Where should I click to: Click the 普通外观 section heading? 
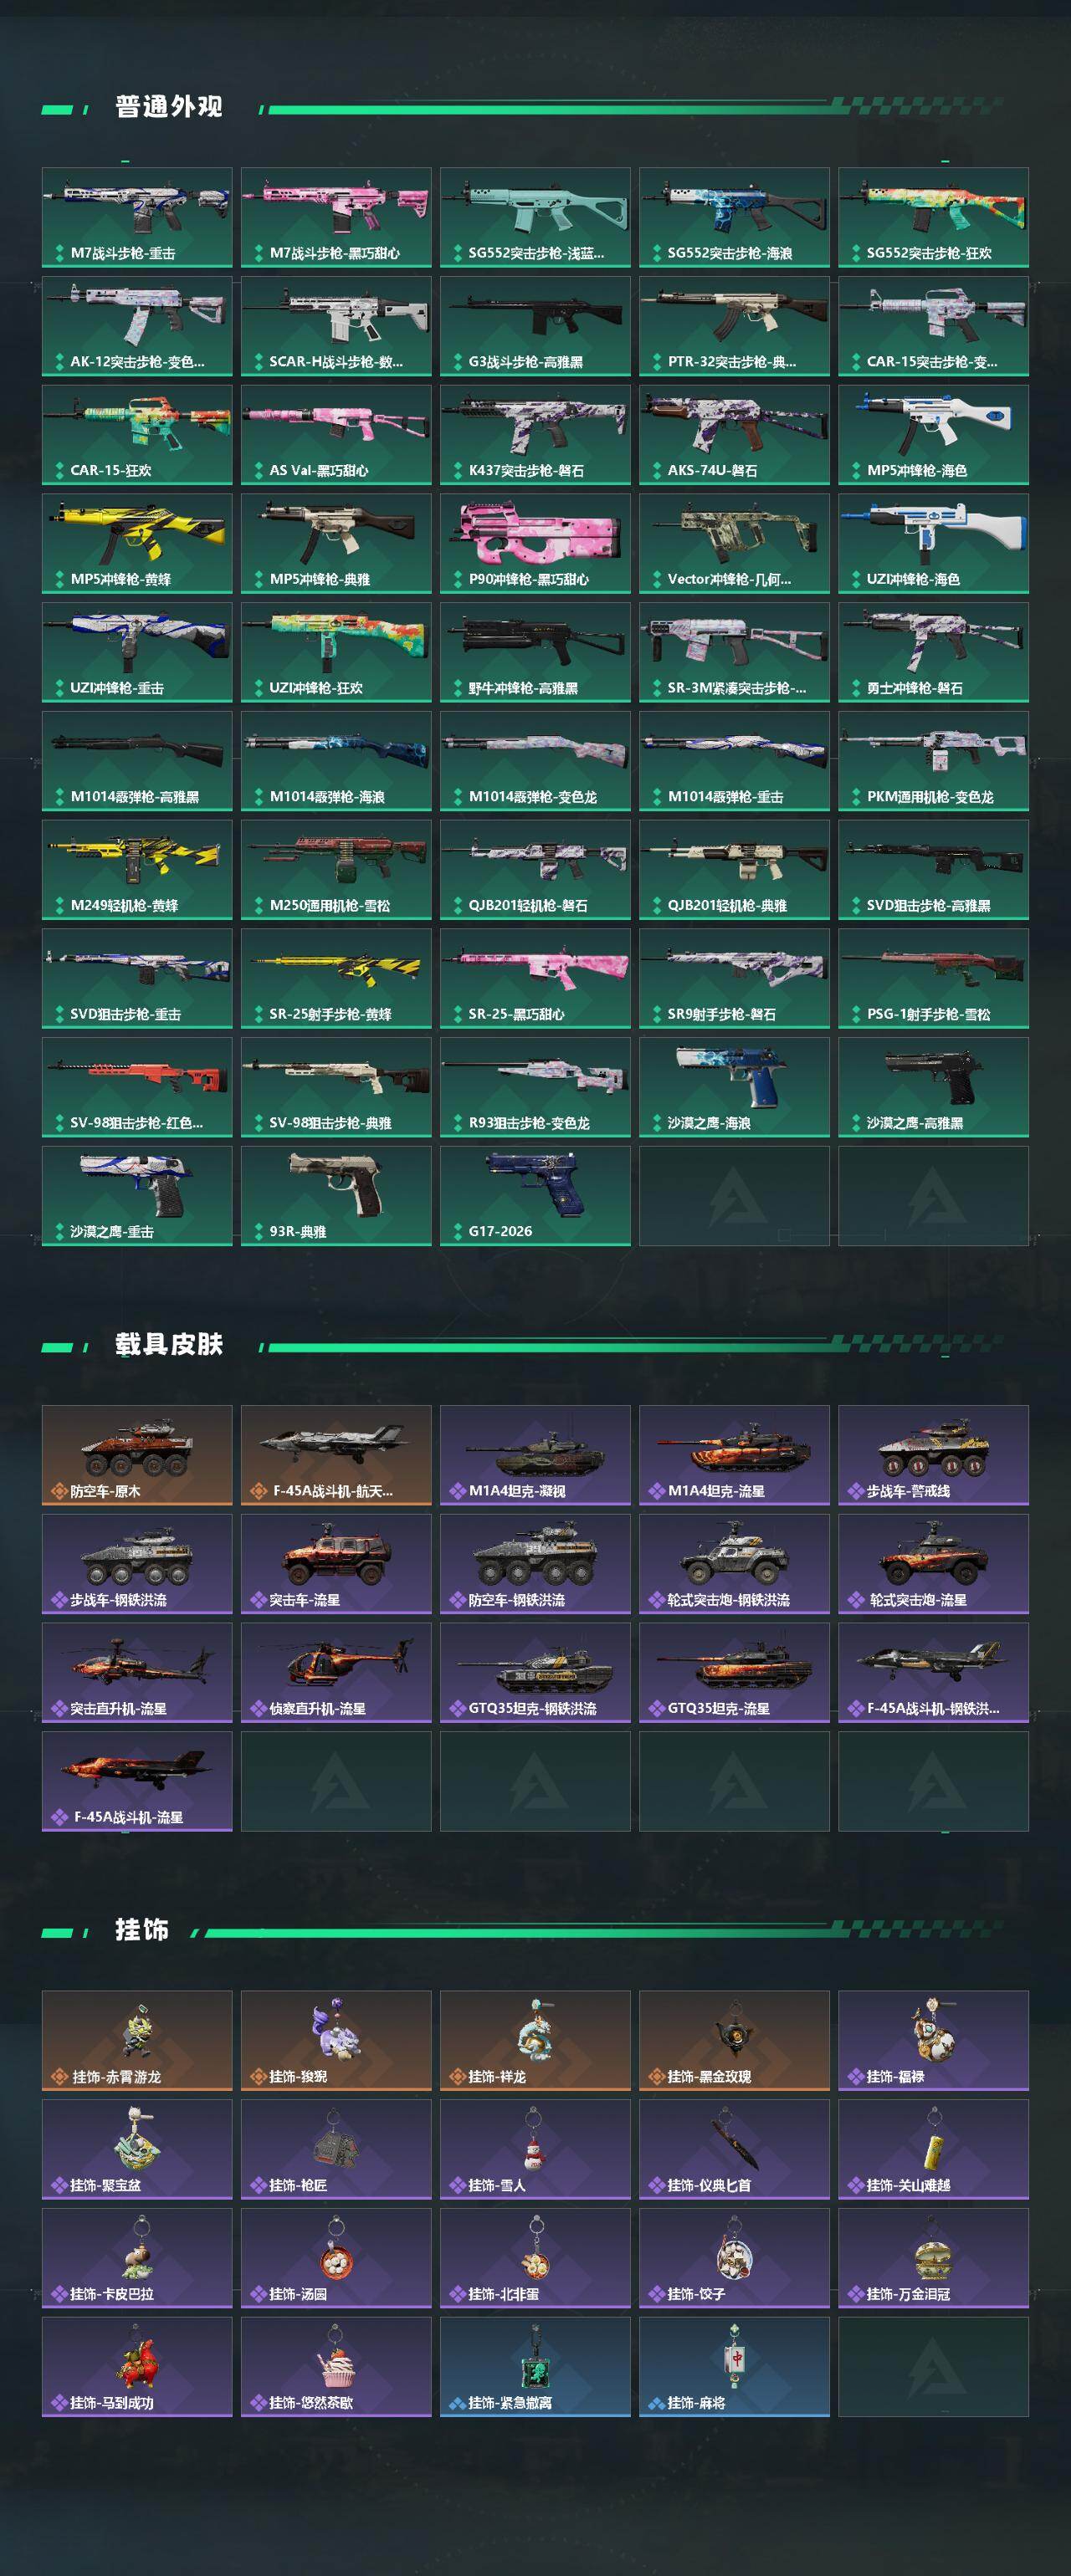point(168,107)
